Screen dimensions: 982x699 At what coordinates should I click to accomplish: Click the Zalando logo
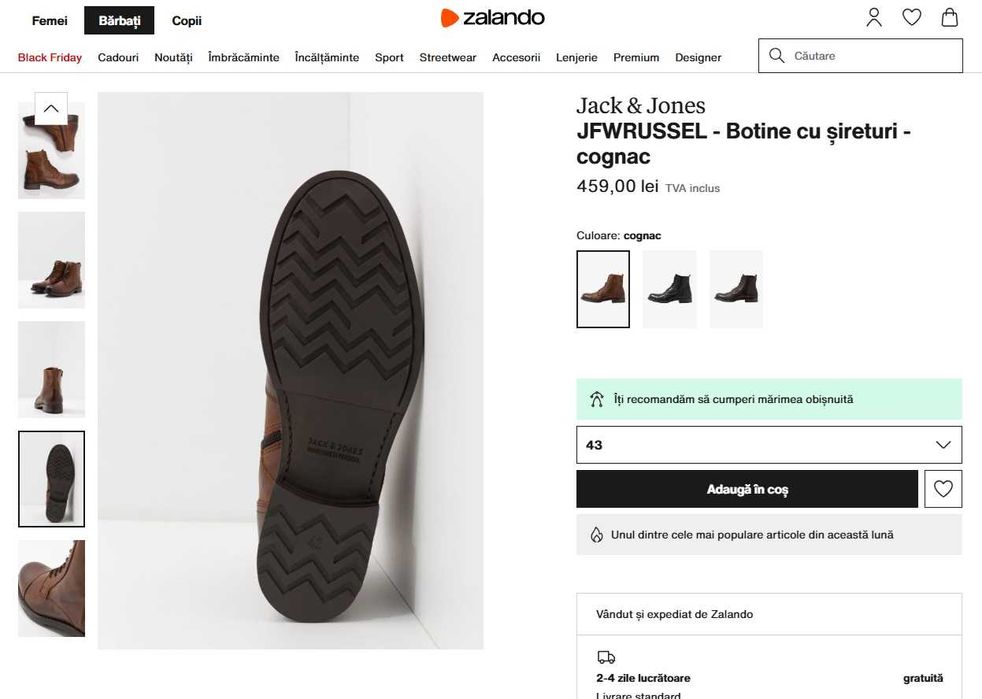[492, 18]
